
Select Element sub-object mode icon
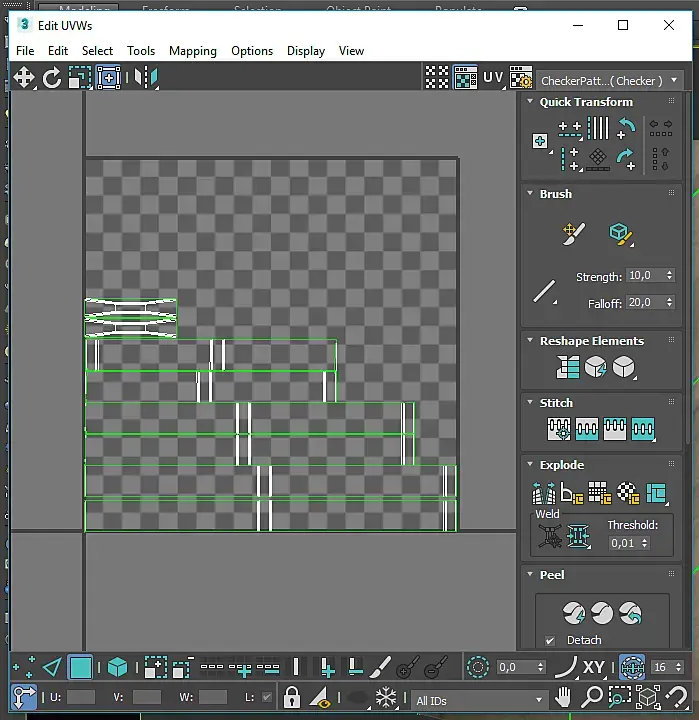tap(117, 667)
